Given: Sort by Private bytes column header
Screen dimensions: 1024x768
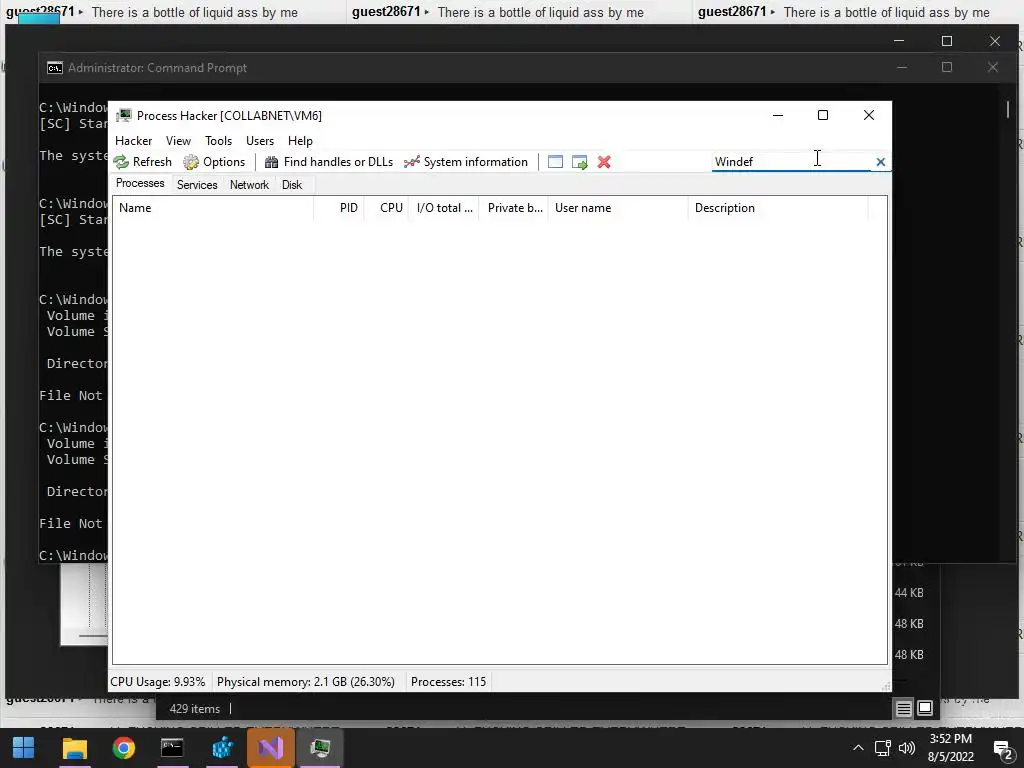Looking at the screenshot, I should tap(513, 208).
